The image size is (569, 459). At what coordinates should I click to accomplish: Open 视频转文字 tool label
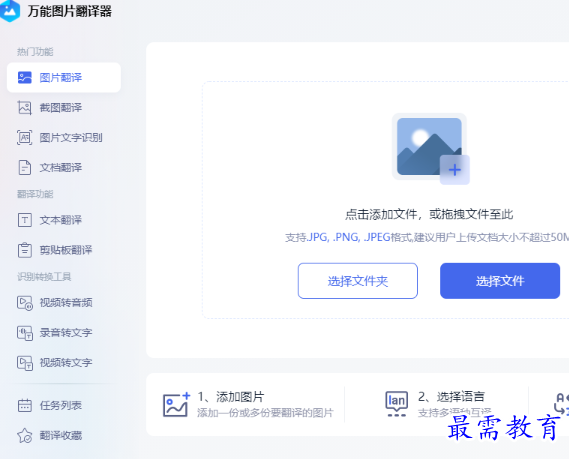[x=66, y=363]
